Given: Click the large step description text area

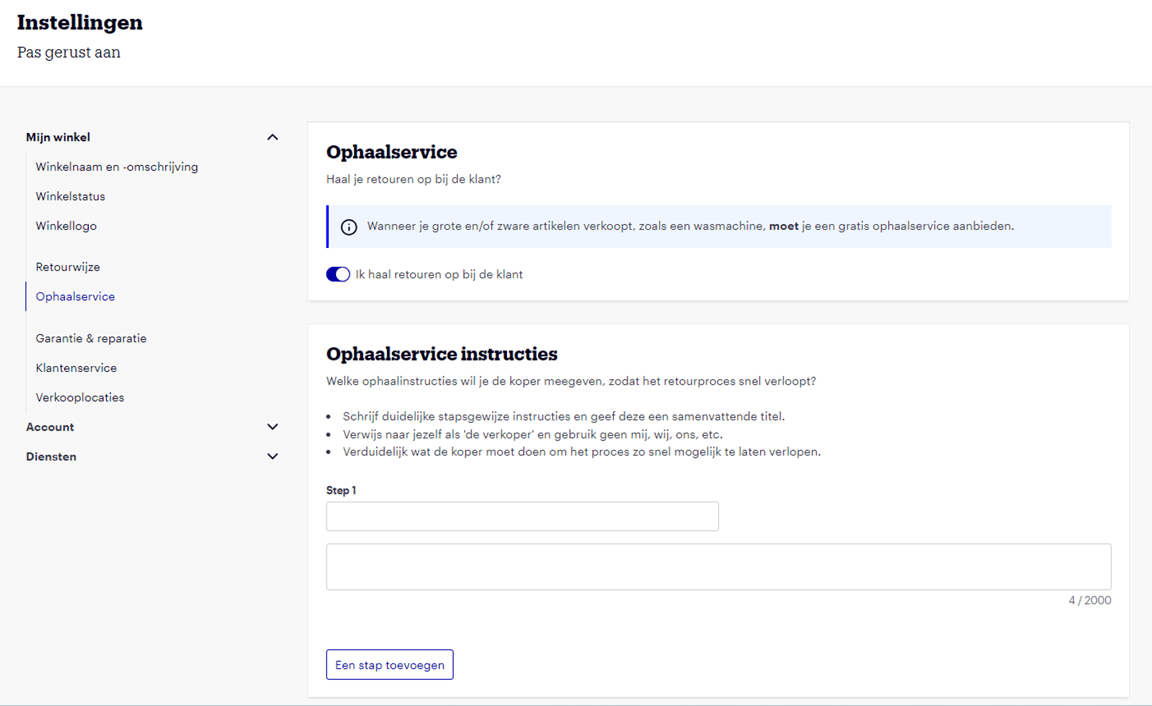Looking at the screenshot, I should point(718,566).
